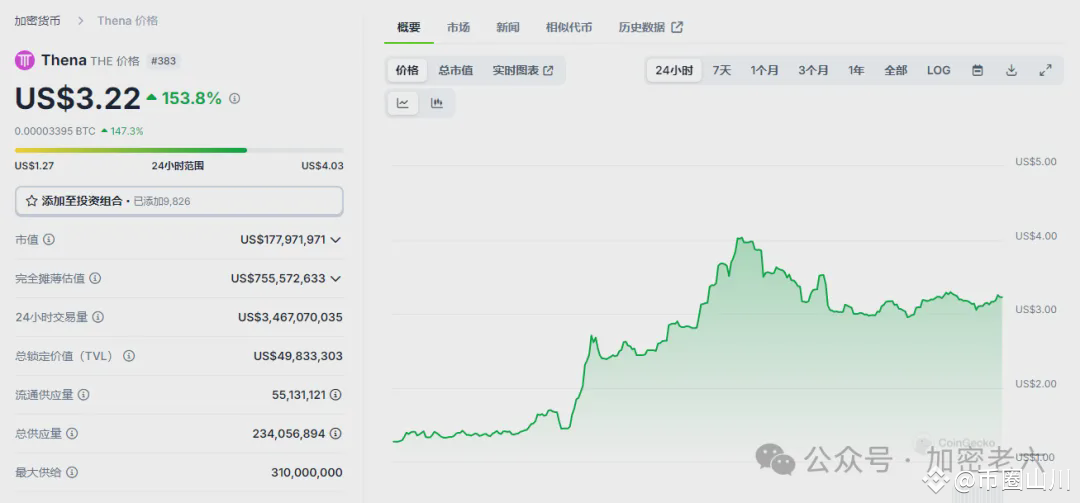The height and width of the screenshot is (503, 1080).
Task: Show info tooltip for 最大供给
Action: (72, 473)
